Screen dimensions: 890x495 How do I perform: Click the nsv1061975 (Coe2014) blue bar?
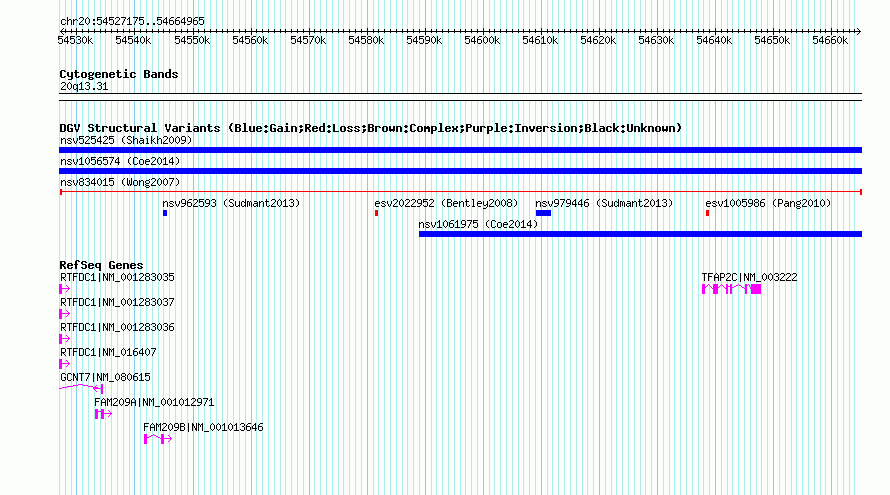(x=640, y=234)
